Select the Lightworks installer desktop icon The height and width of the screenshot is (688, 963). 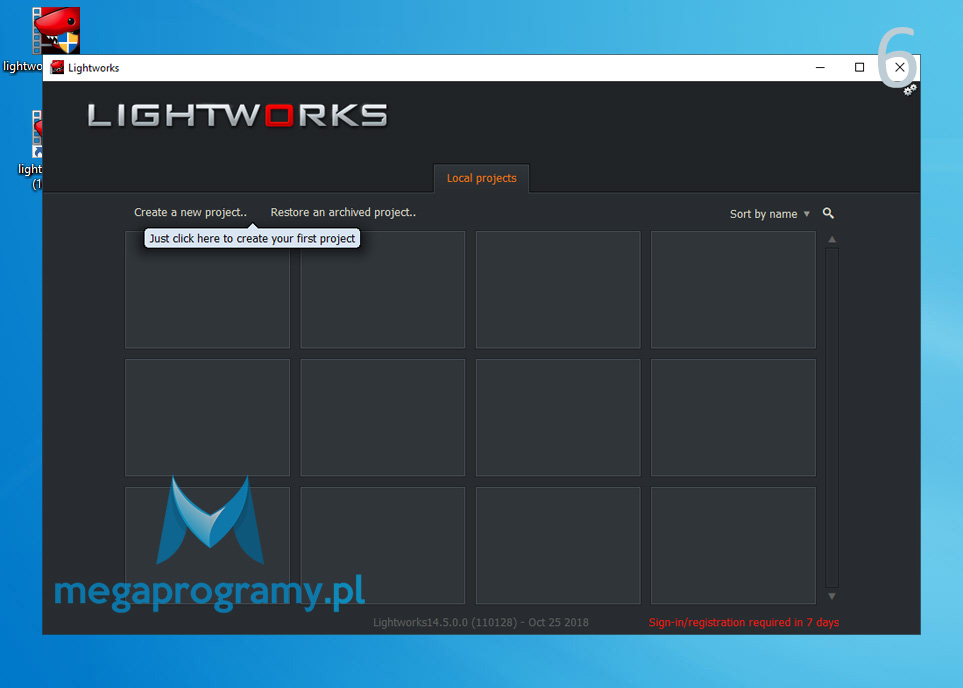click(x=57, y=31)
